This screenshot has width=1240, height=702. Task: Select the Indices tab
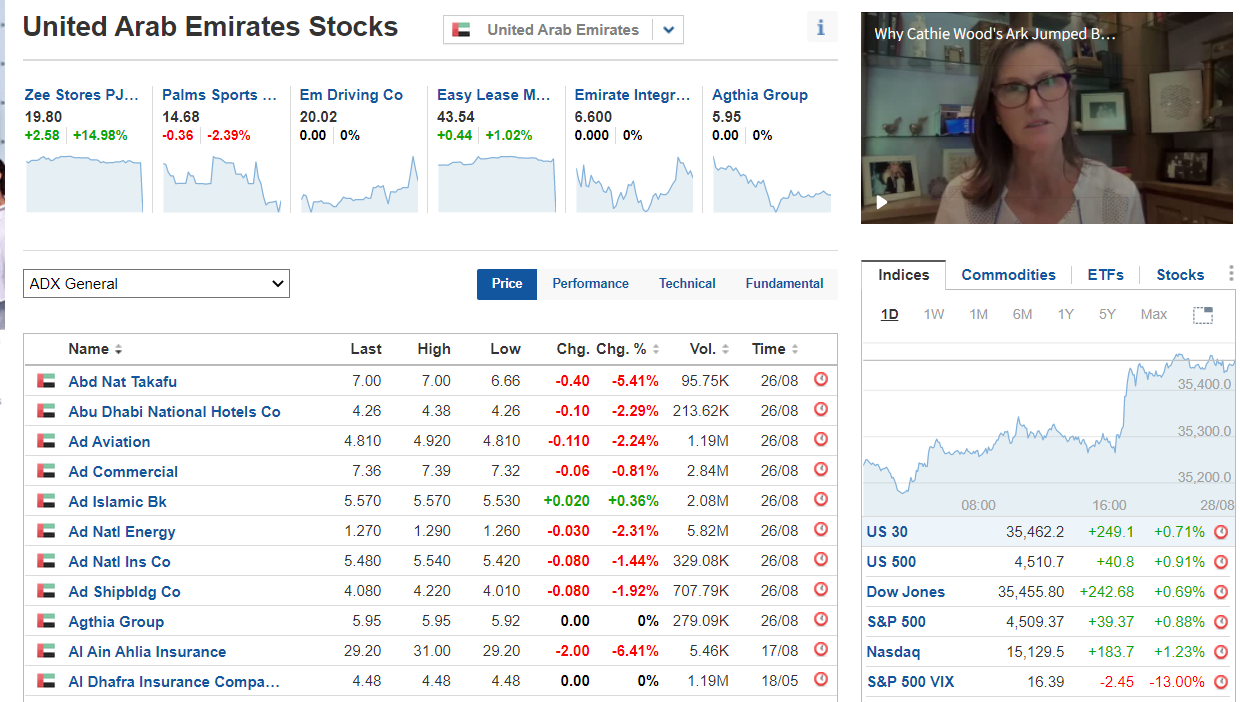click(904, 275)
